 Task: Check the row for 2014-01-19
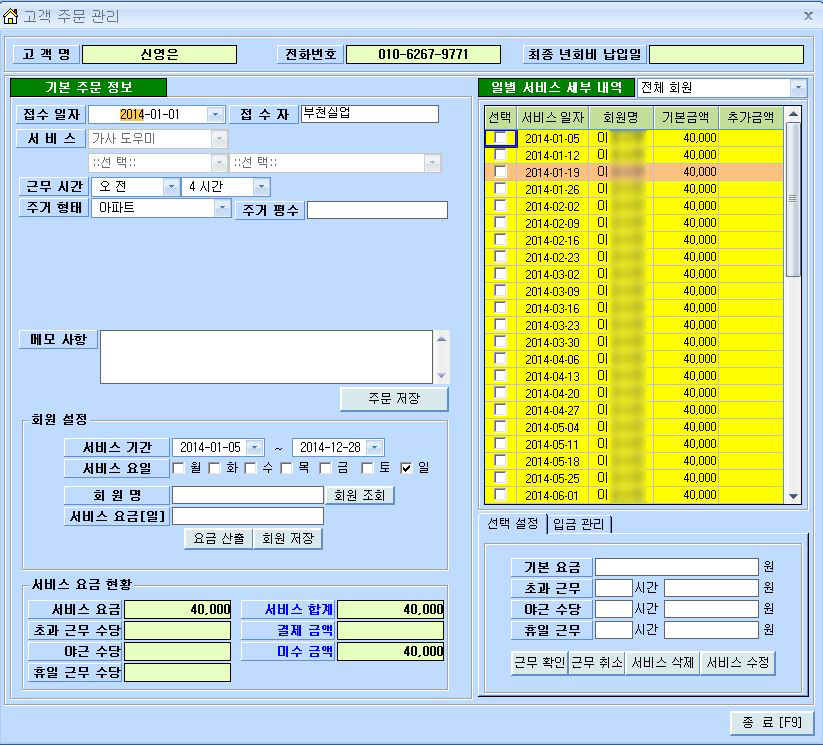[x=500, y=172]
